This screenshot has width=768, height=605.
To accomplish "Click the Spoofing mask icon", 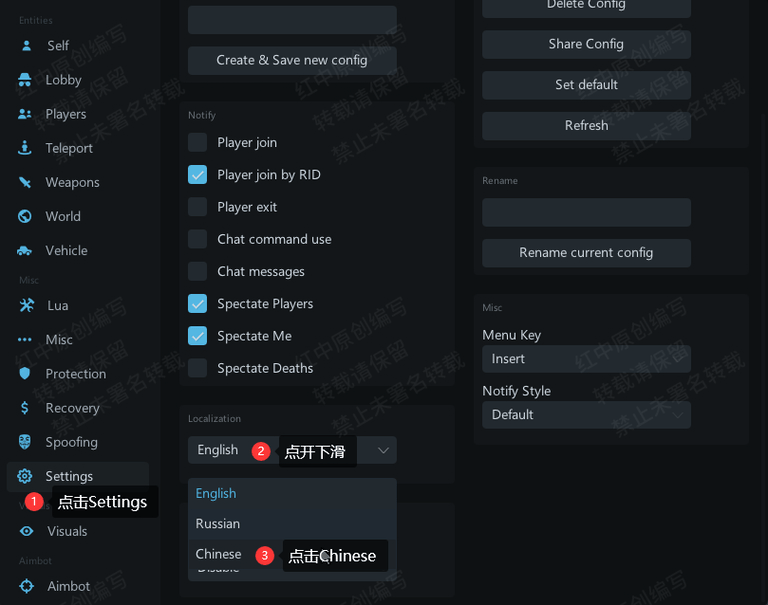I will click(24, 442).
